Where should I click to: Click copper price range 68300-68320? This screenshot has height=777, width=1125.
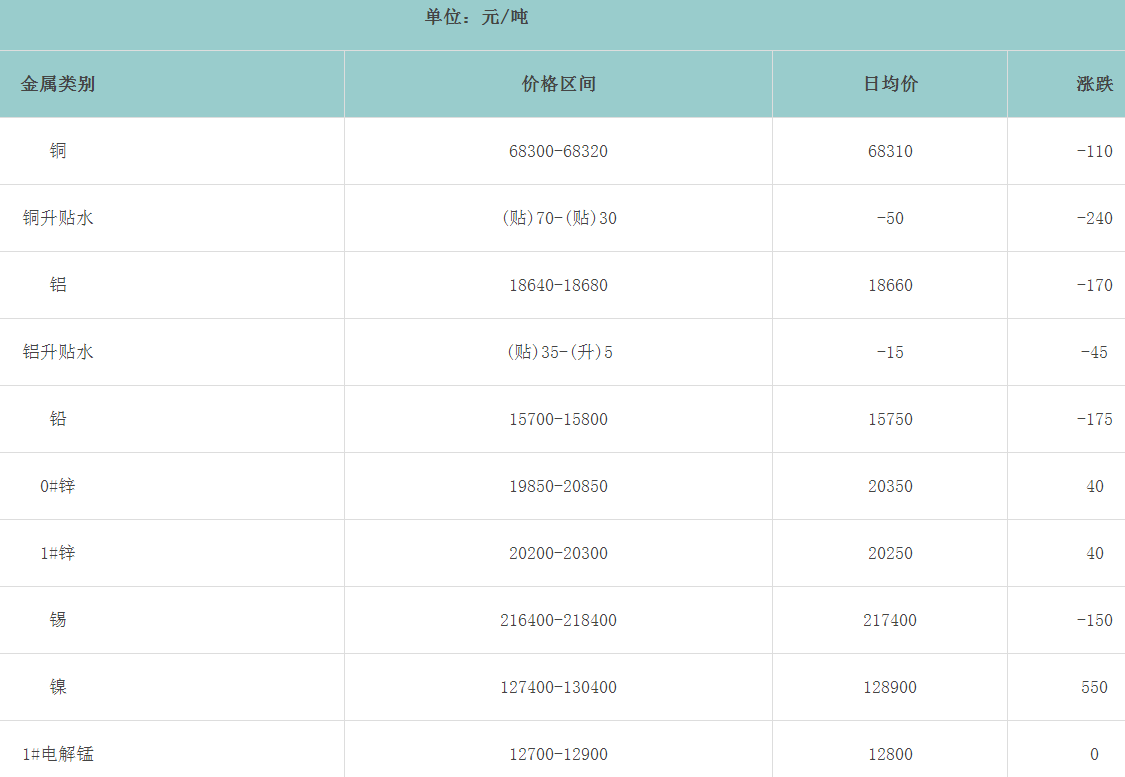pos(558,152)
